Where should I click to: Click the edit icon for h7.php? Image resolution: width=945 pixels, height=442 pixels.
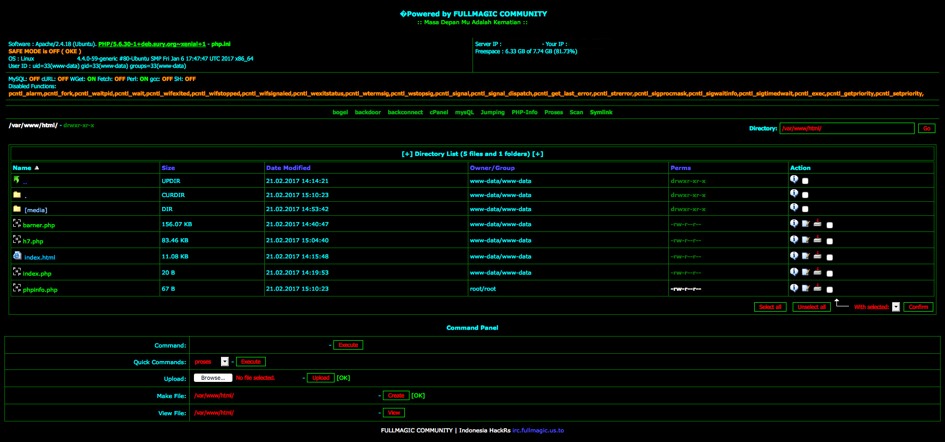(x=806, y=240)
